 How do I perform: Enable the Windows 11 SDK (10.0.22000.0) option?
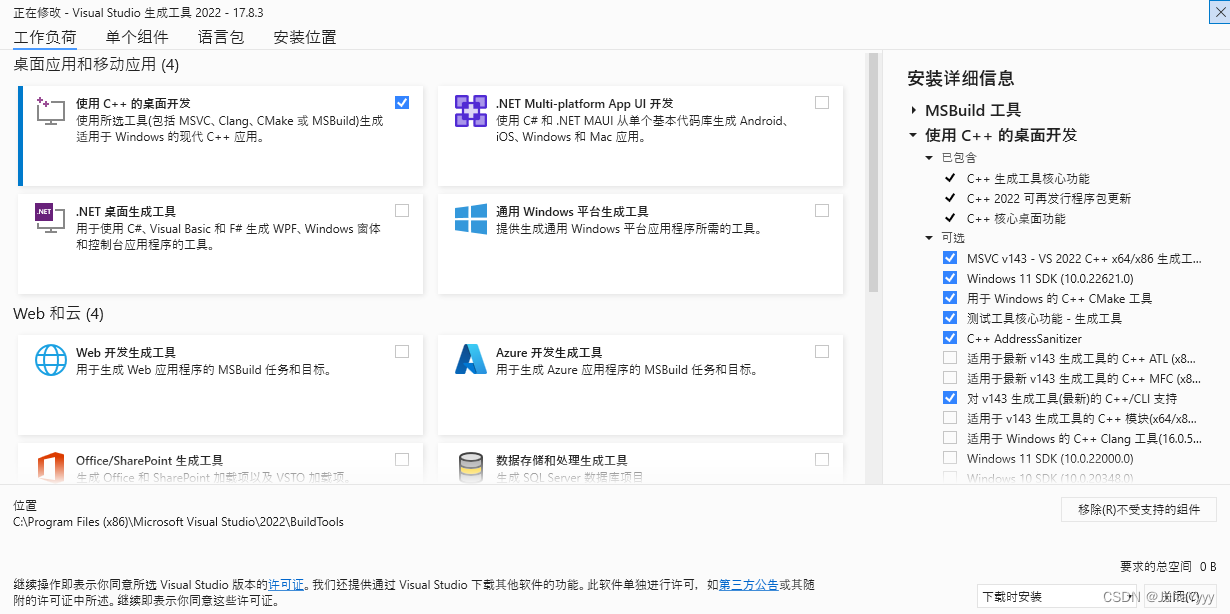tap(949, 457)
